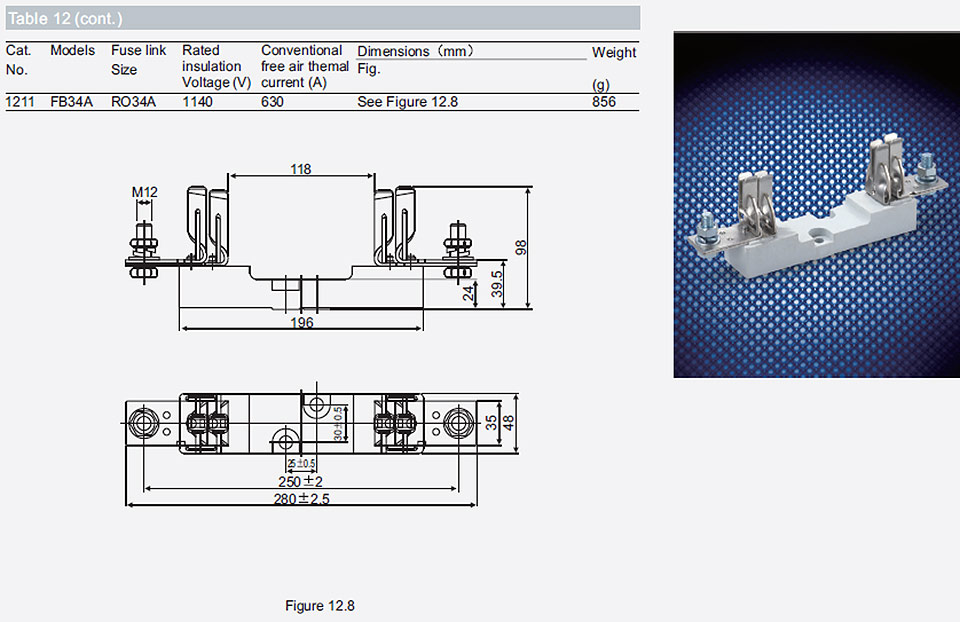Image resolution: width=960 pixels, height=622 pixels.
Task: Click the 'Table 12 (cont.)' title
Action: coord(65,19)
